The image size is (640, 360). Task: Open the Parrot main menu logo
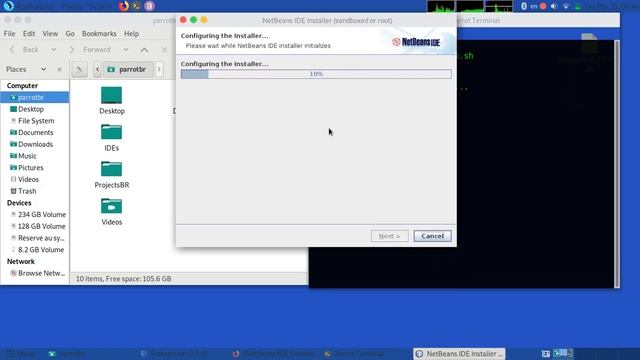[9, 6]
